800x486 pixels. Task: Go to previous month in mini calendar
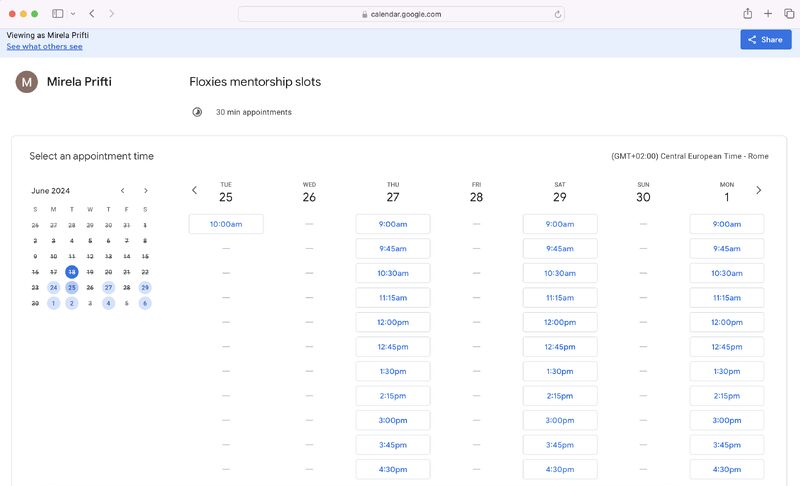pos(123,190)
